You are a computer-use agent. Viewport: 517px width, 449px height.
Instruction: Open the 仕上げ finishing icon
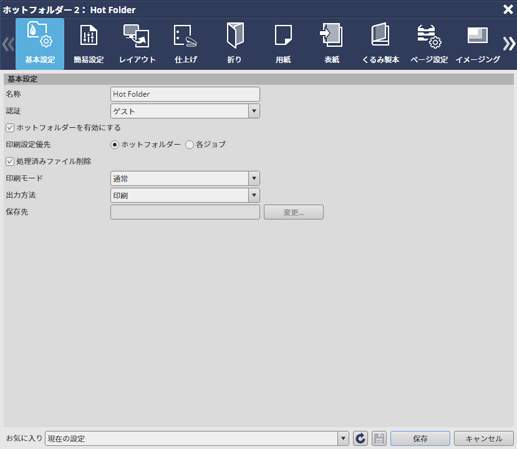[186, 44]
